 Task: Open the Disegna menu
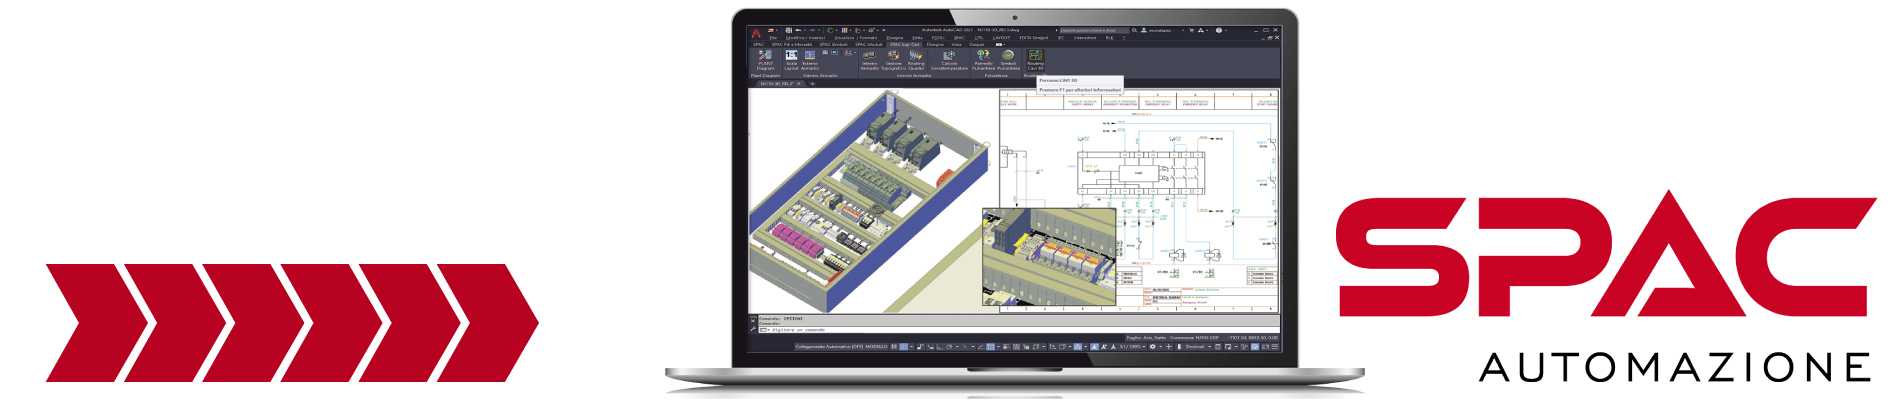(895, 38)
